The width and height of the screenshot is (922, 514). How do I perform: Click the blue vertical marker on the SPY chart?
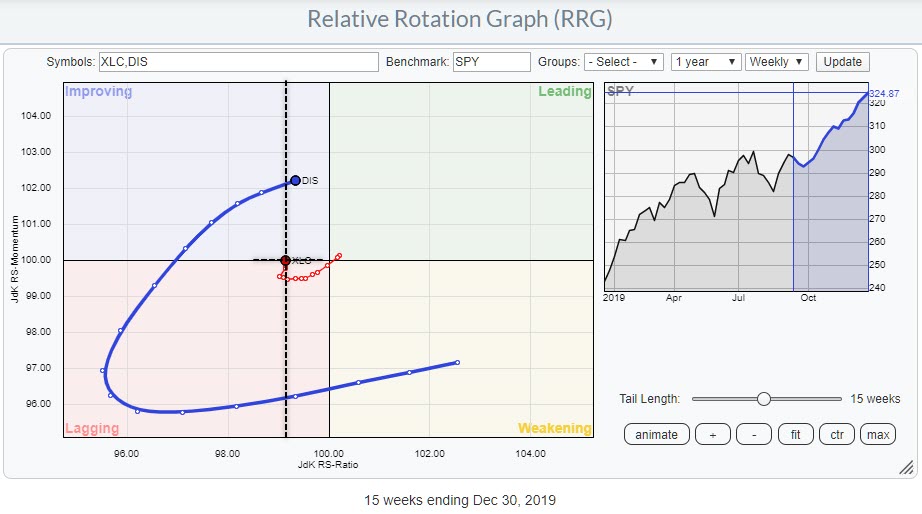tap(793, 200)
